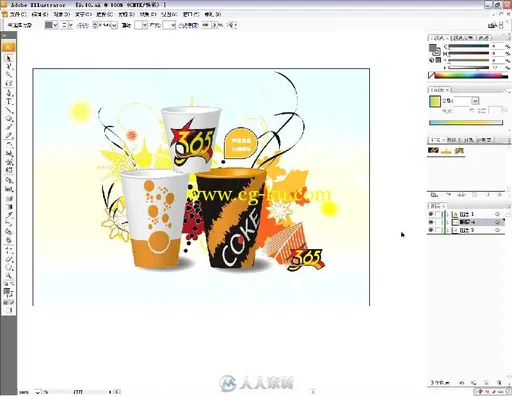Image resolution: width=512 pixels, height=396 pixels.
Task: Select the Gradient tool in toolbox
Action: [9, 206]
